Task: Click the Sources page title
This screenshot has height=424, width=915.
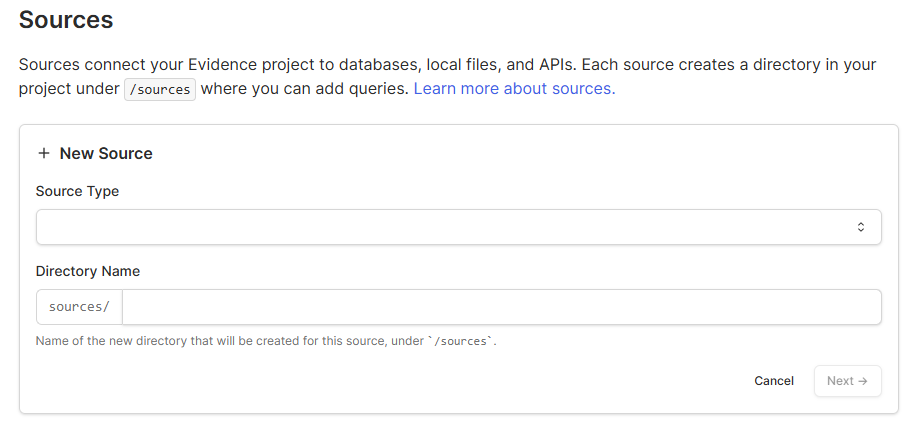Action: (x=66, y=20)
